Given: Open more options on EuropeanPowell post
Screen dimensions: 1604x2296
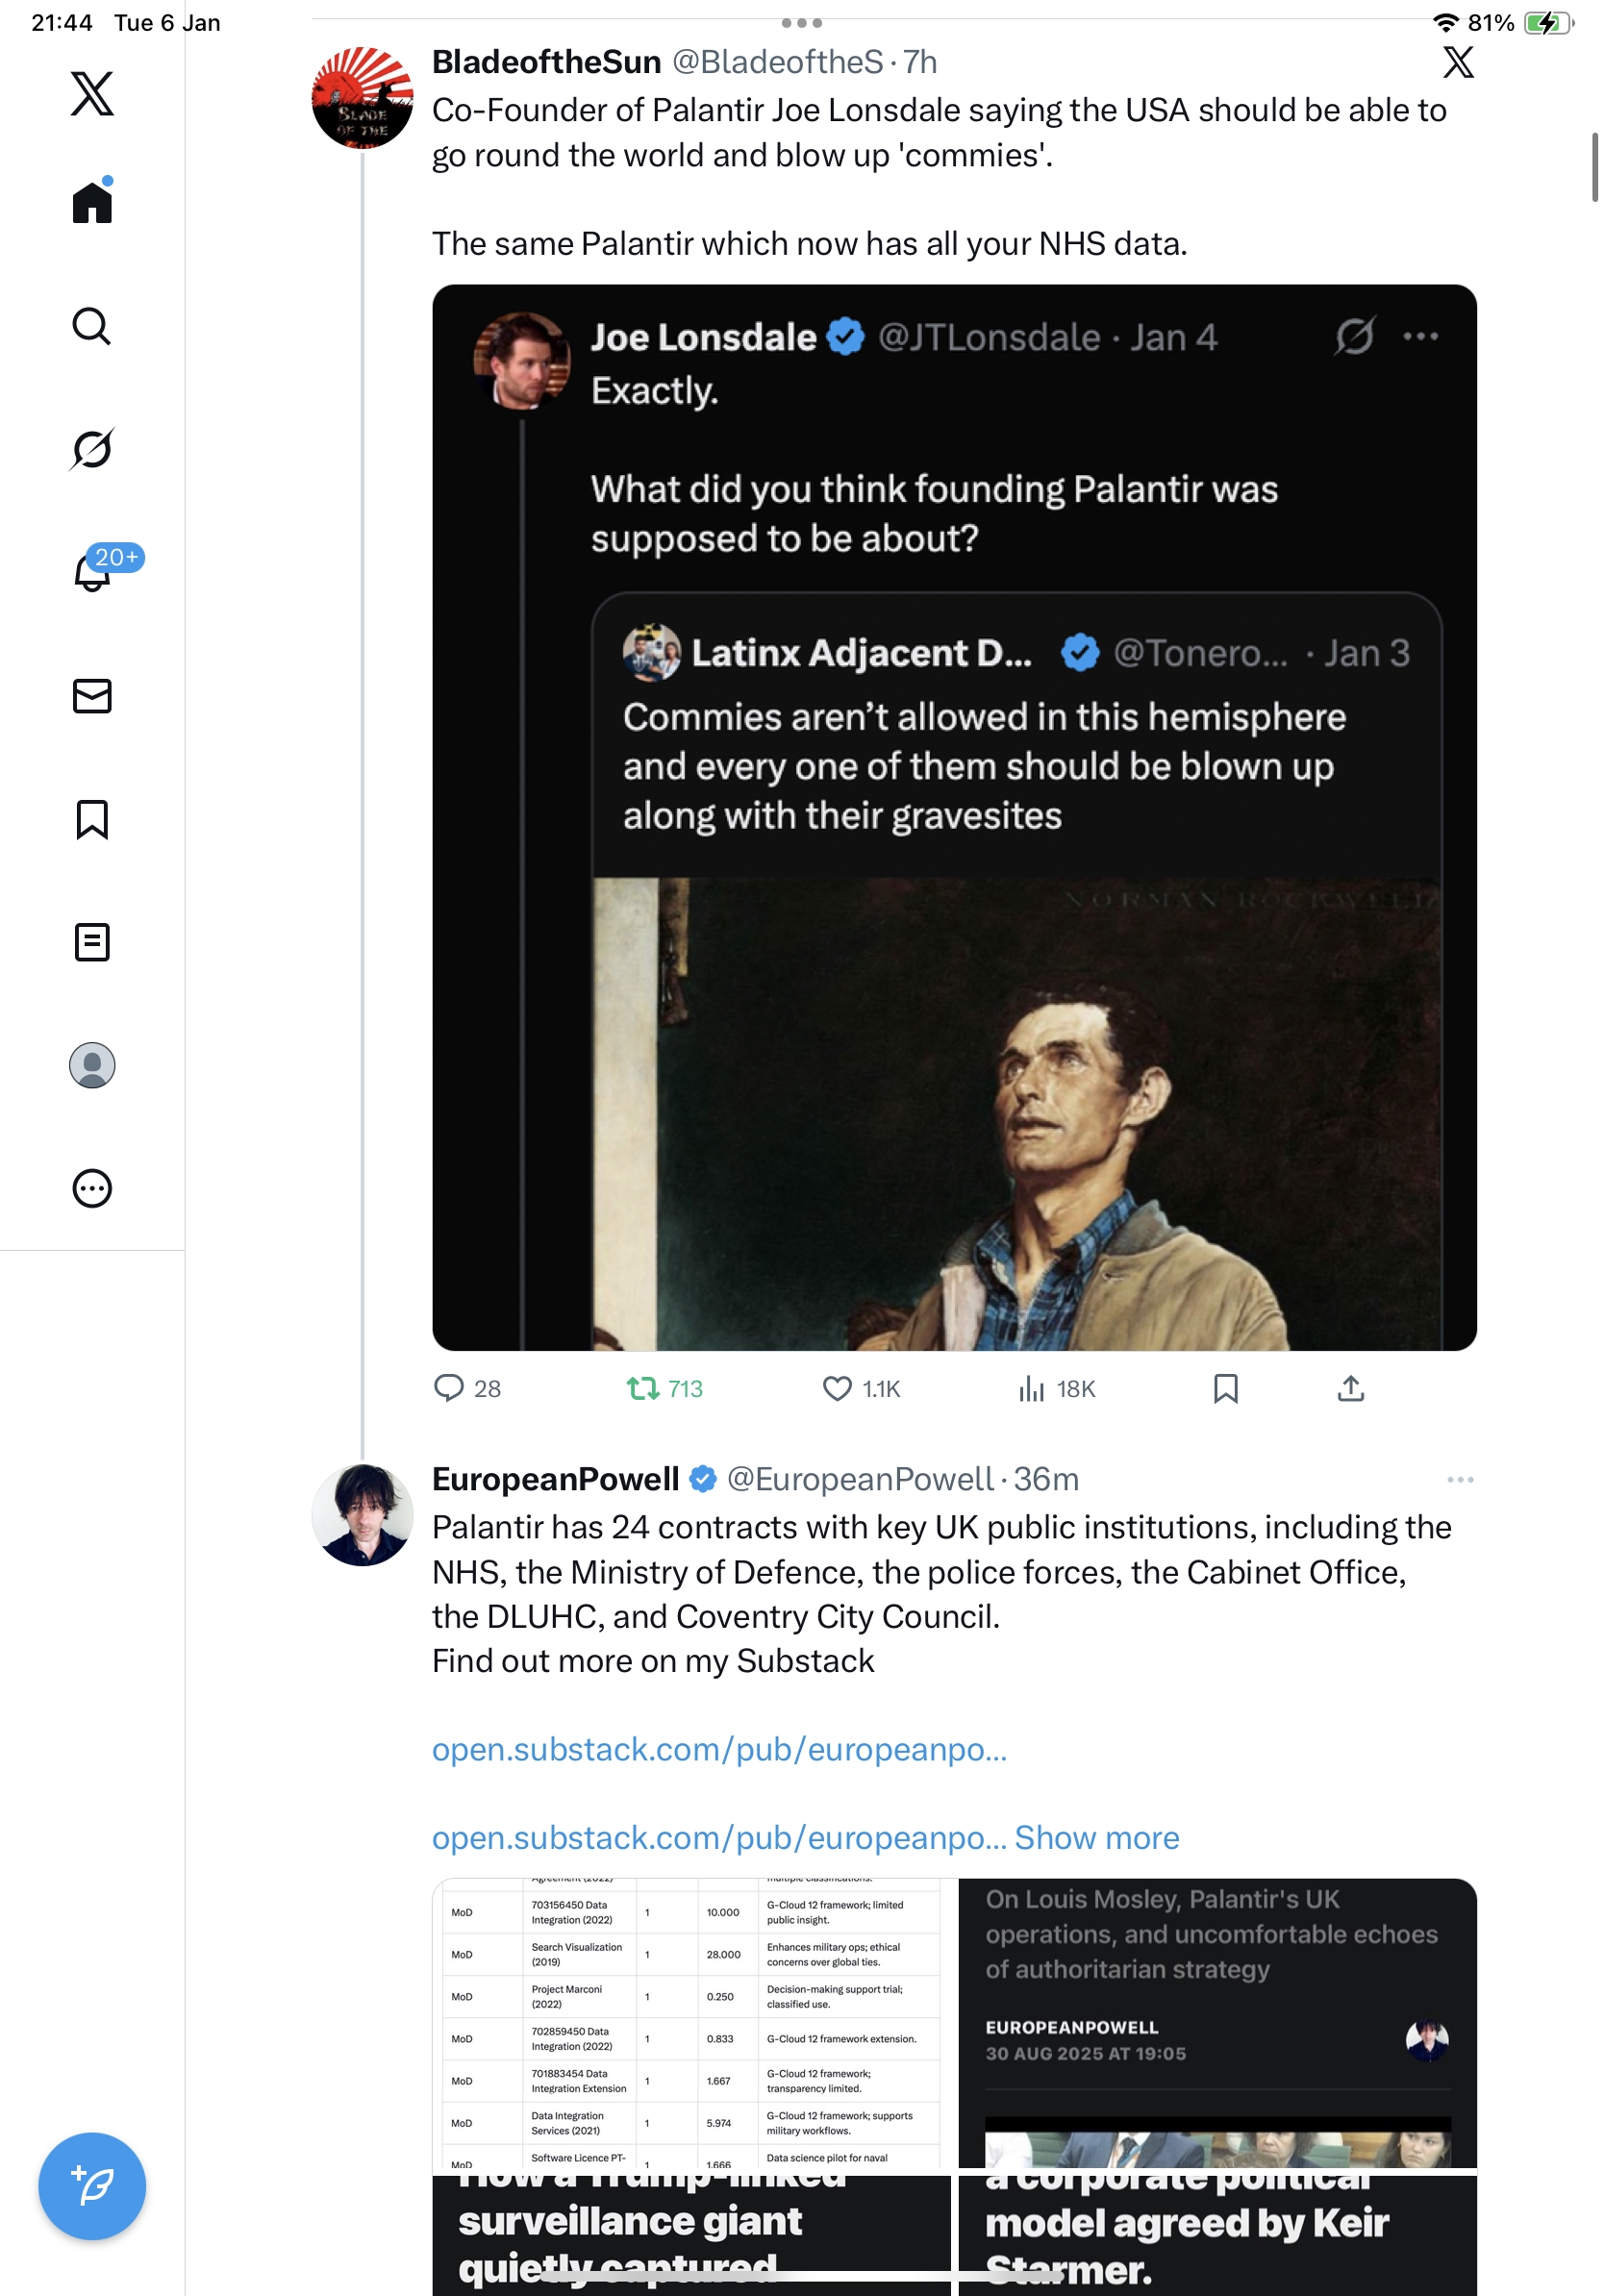Looking at the screenshot, I should (x=1459, y=1479).
